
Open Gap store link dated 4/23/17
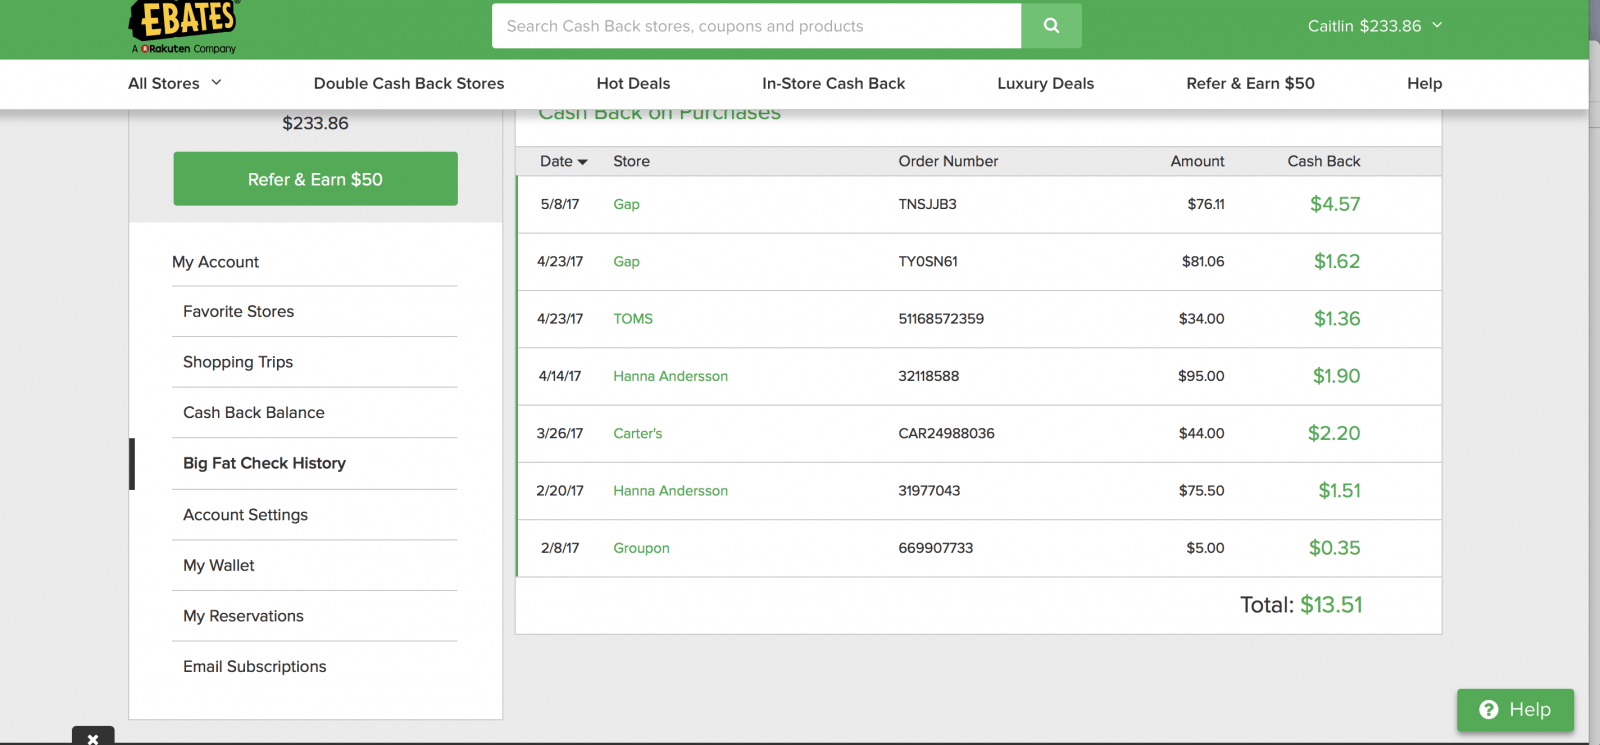click(x=626, y=261)
